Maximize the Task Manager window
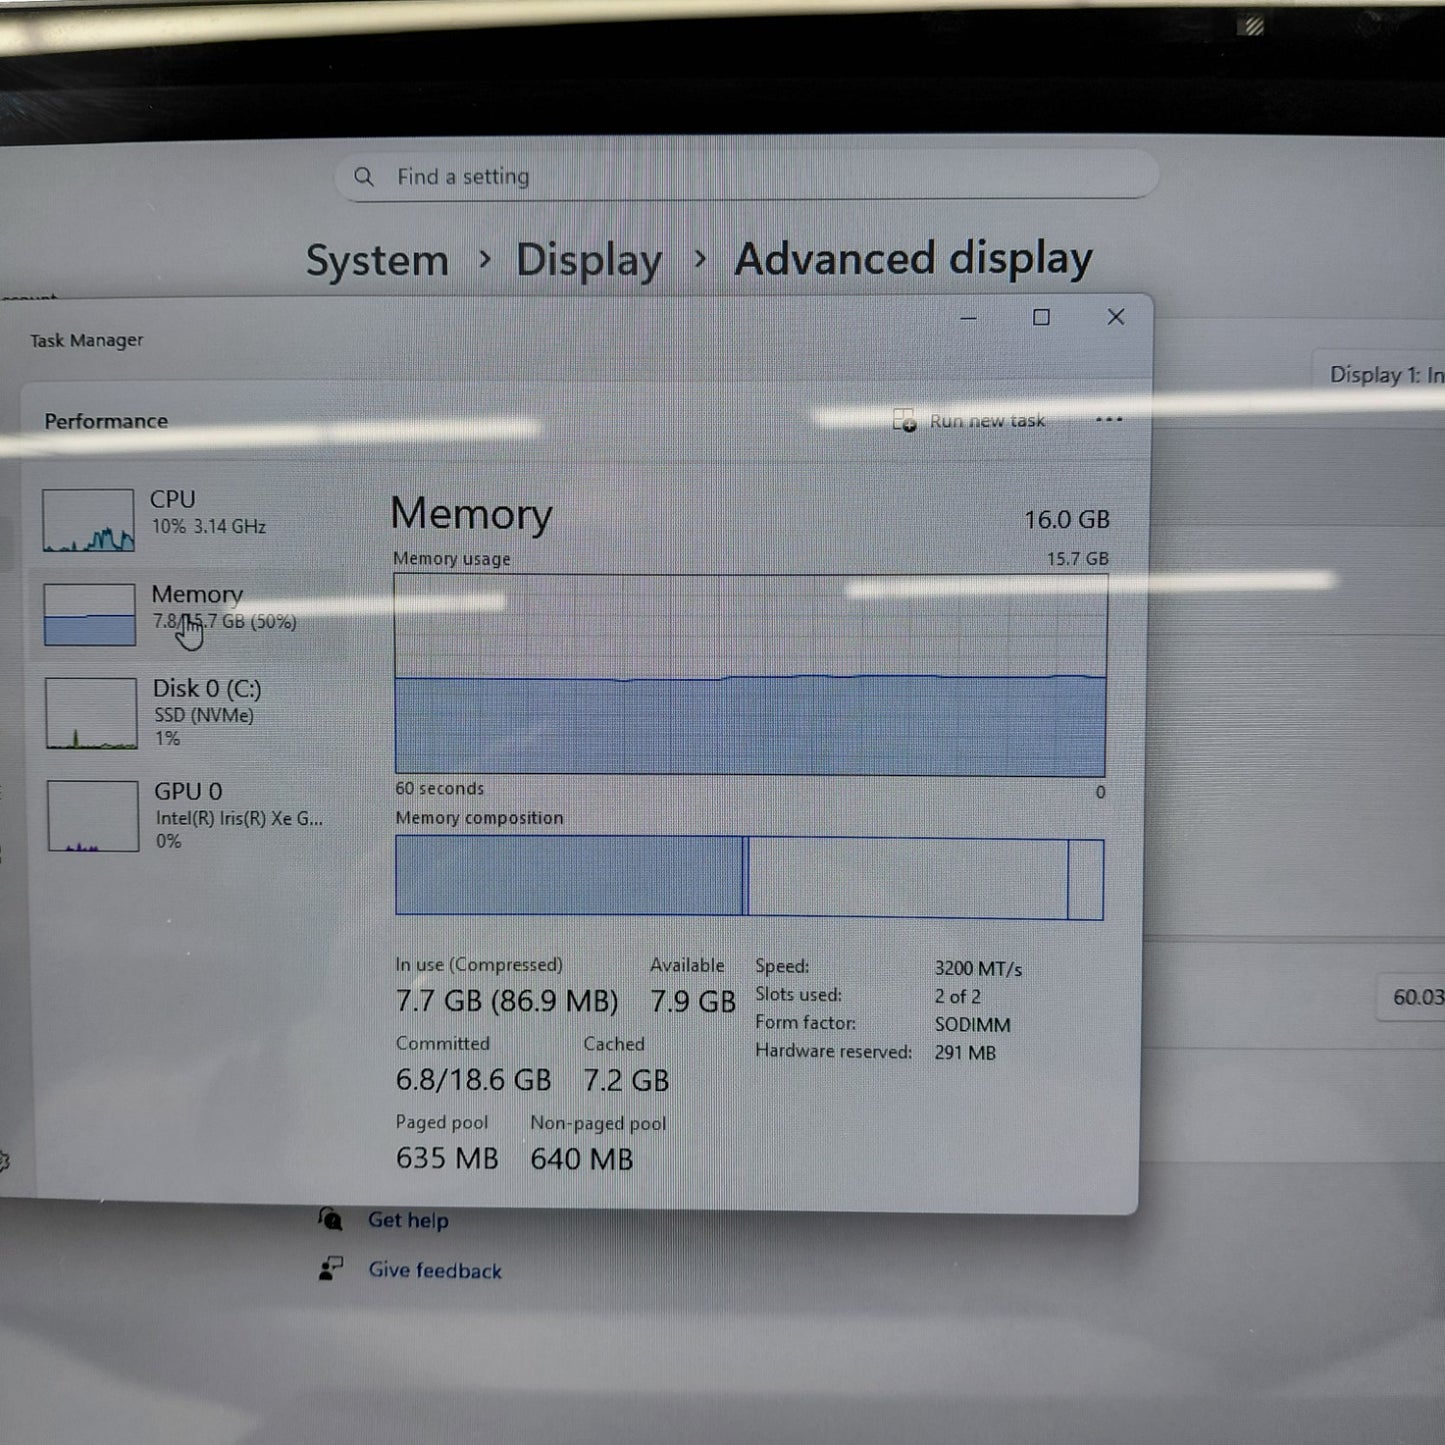 pos(1041,318)
